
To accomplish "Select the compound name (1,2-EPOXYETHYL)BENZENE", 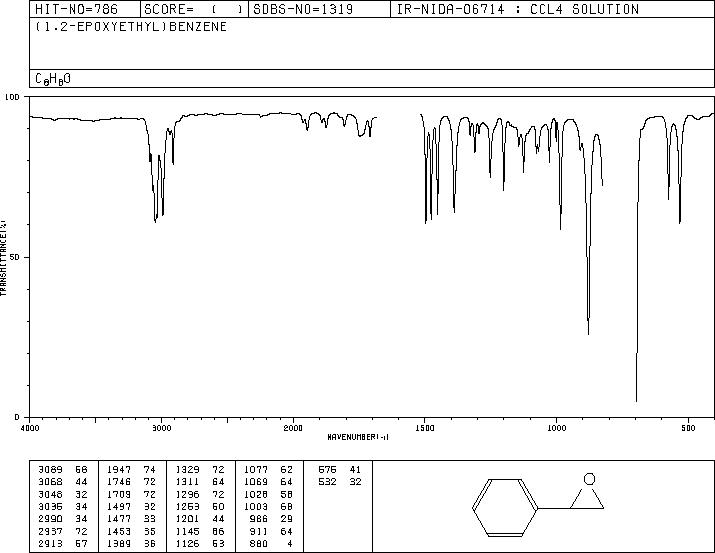I will coord(131,27).
